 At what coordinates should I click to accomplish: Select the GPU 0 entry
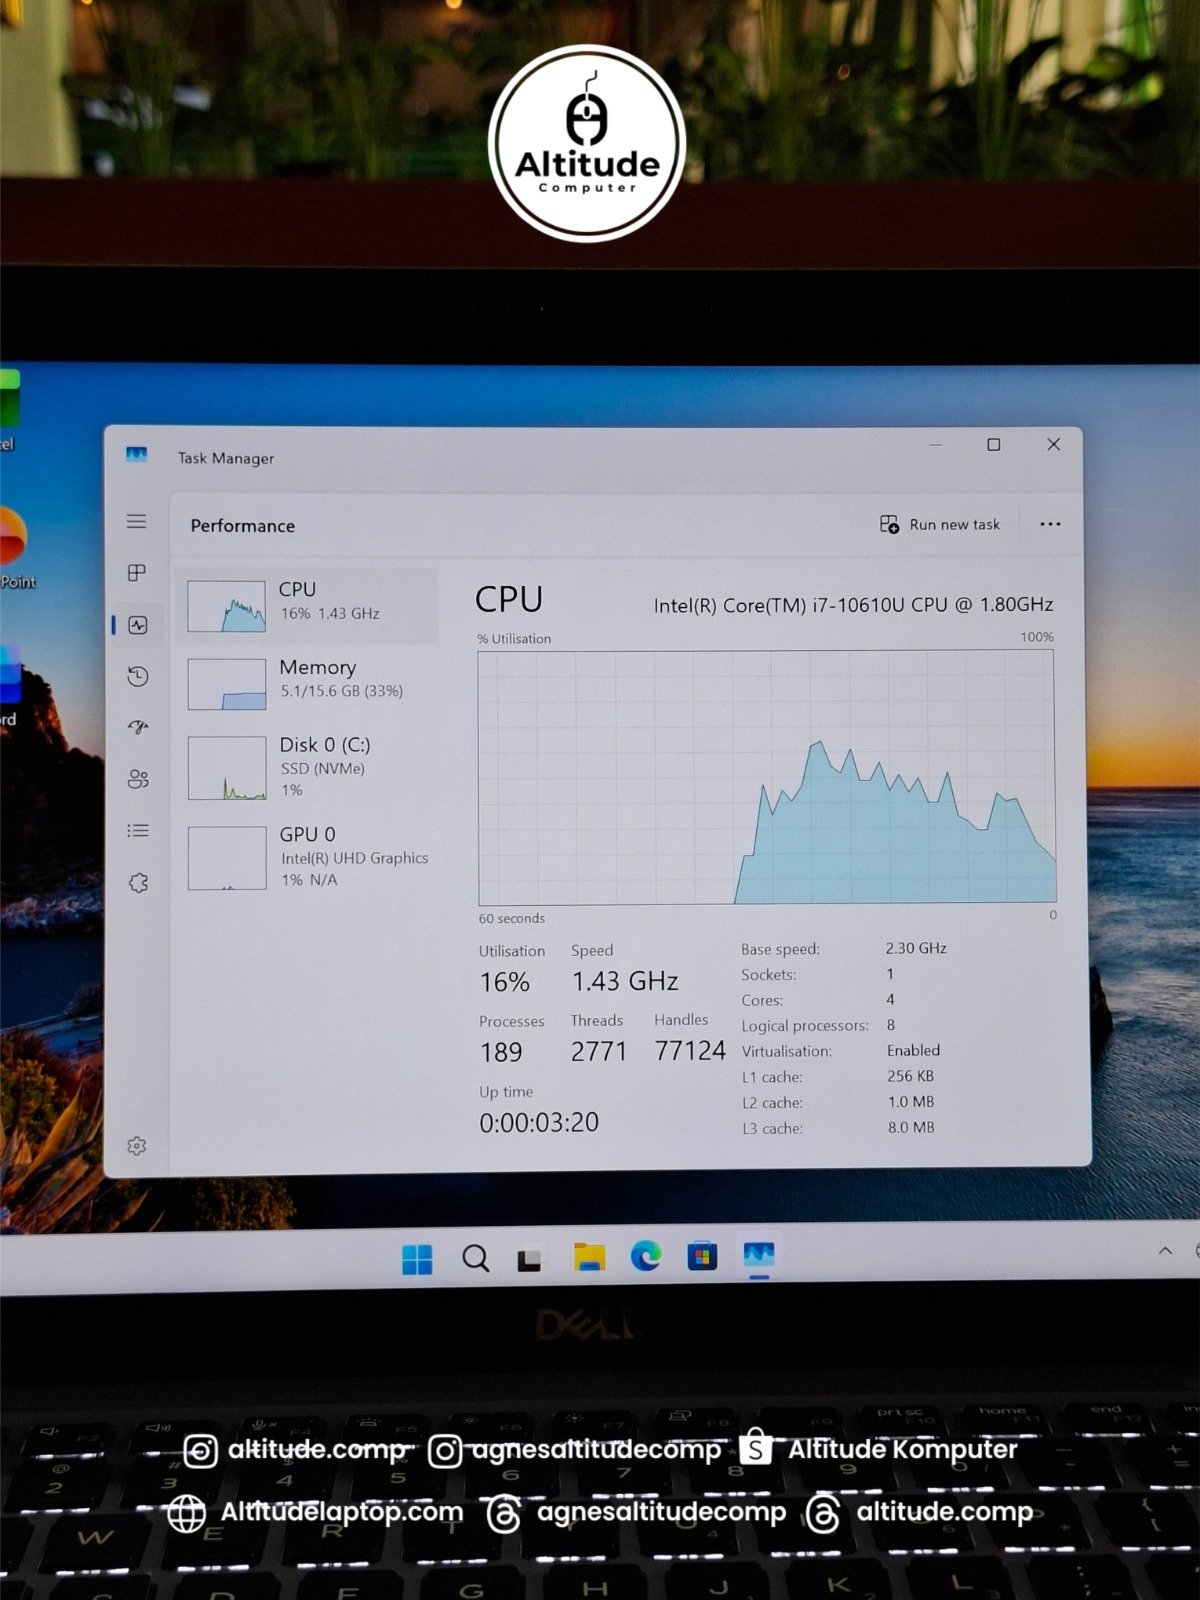click(x=308, y=857)
